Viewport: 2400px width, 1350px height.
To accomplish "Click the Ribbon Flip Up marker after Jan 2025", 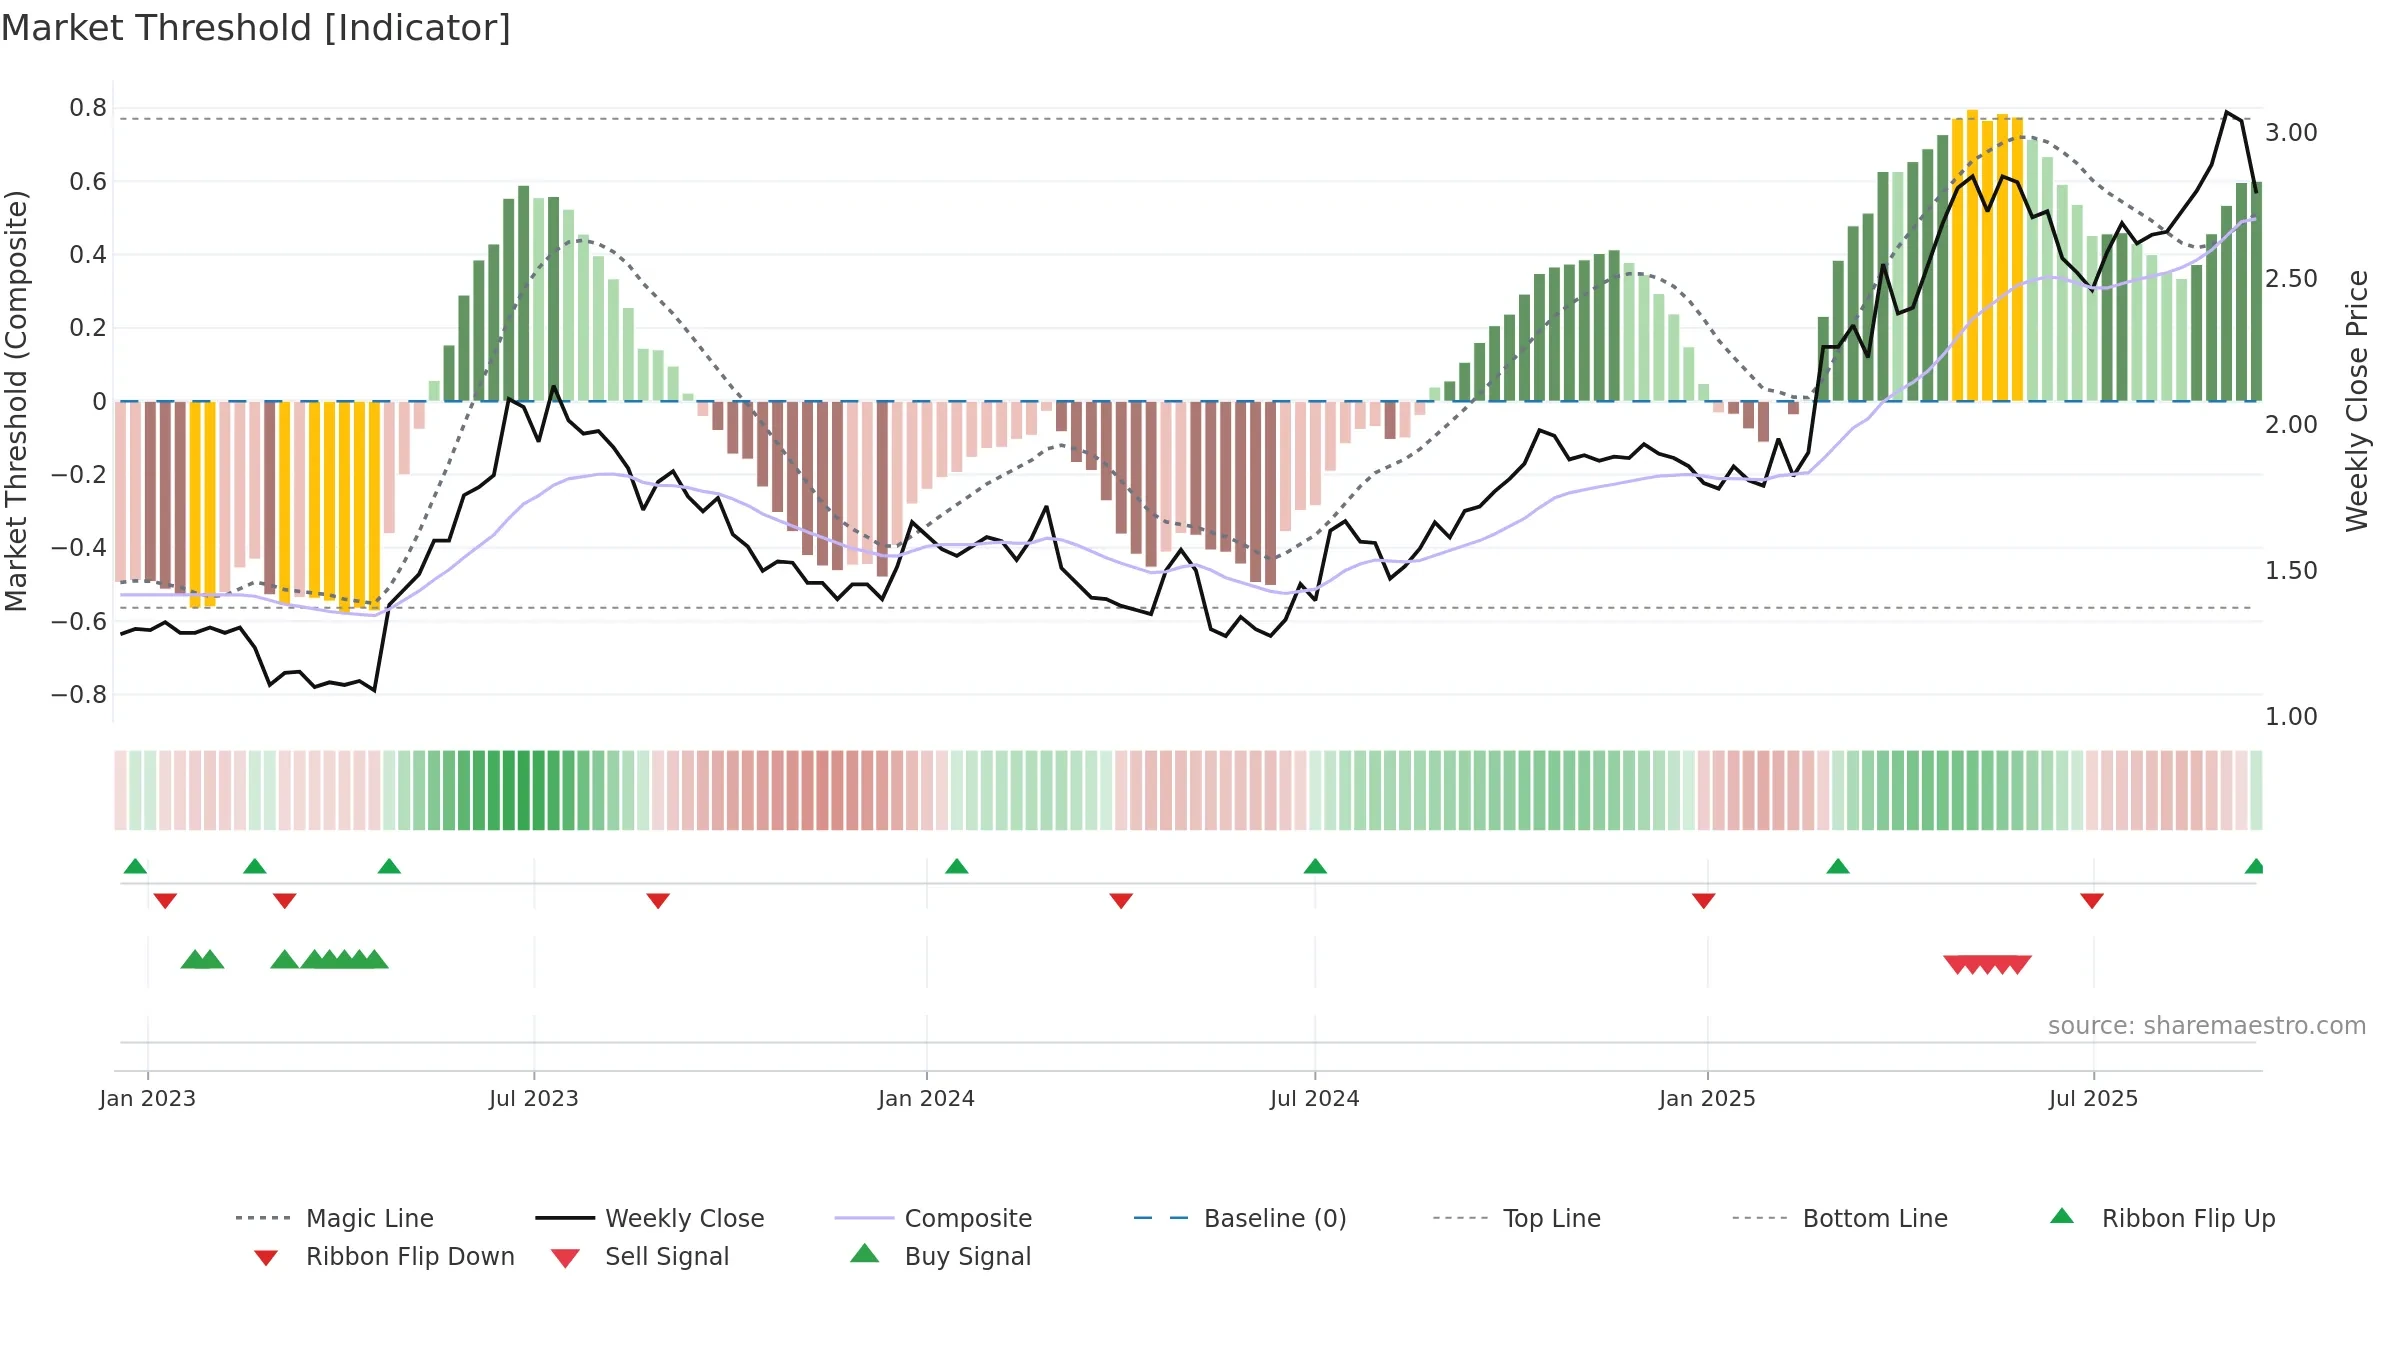I will [x=1838, y=866].
